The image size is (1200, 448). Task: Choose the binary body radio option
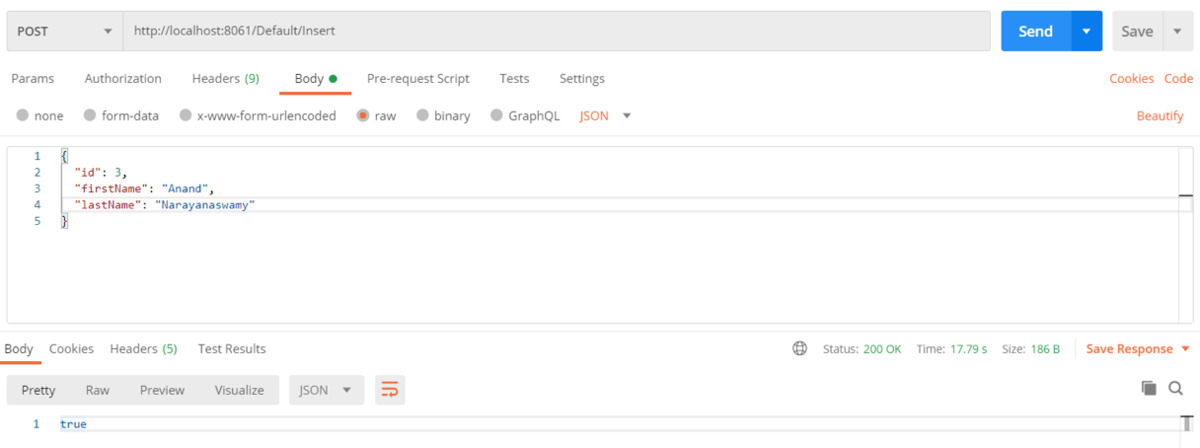422,116
